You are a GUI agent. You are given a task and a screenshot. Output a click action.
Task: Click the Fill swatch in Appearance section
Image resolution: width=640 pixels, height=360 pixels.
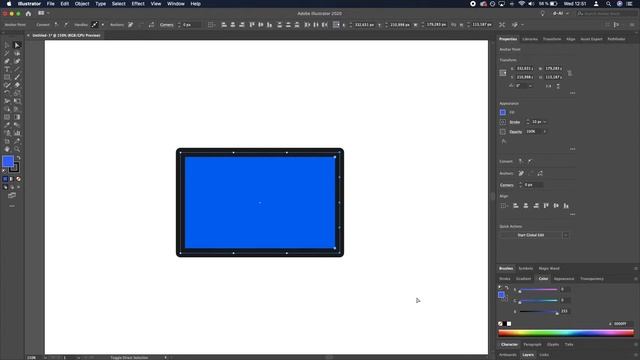tap(503, 112)
